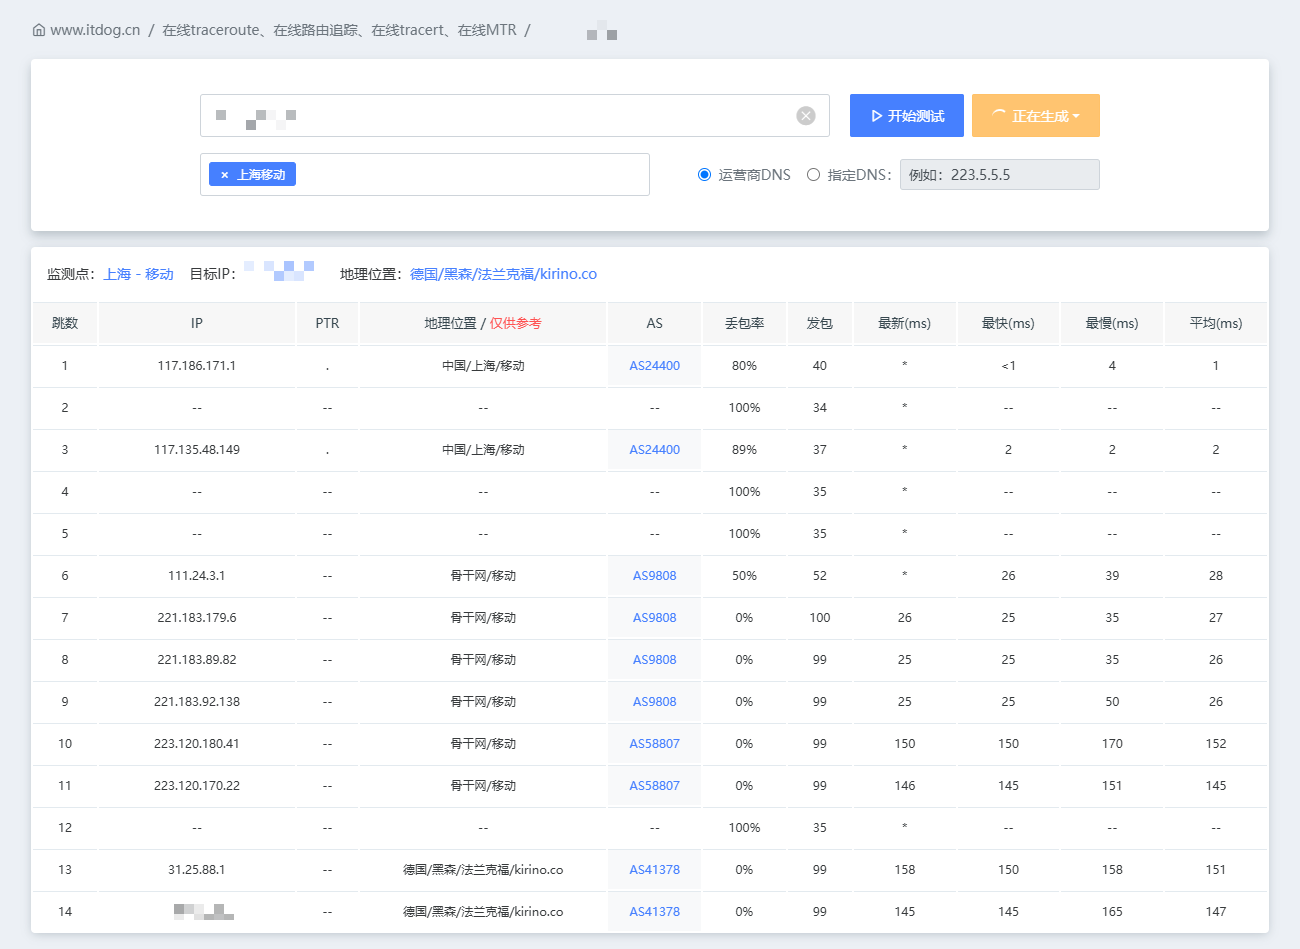The height and width of the screenshot is (949, 1300).
Task: Click the 平均(ms) column header
Action: pyautogui.click(x=1216, y=324)
